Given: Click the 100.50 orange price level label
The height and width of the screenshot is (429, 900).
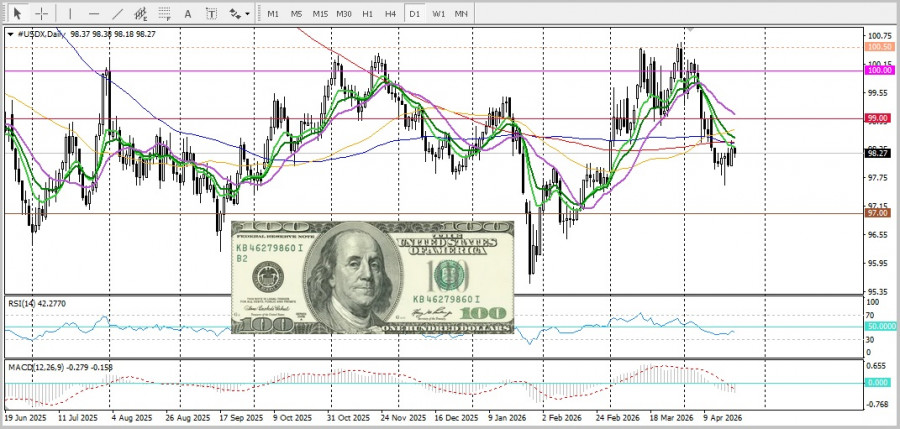Looking at the screenshot, I should [880, 47].
